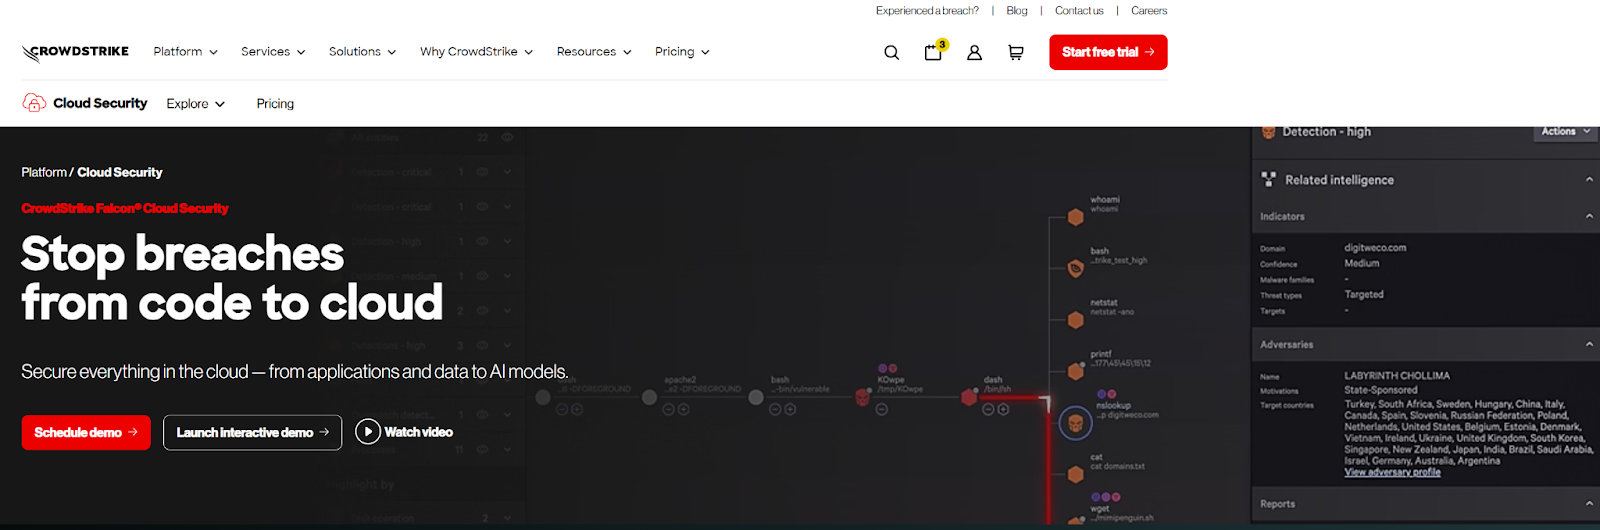The image size is (1600, 530).
Task: Click the Detection - high title
Action: [x=1326, y=132]
